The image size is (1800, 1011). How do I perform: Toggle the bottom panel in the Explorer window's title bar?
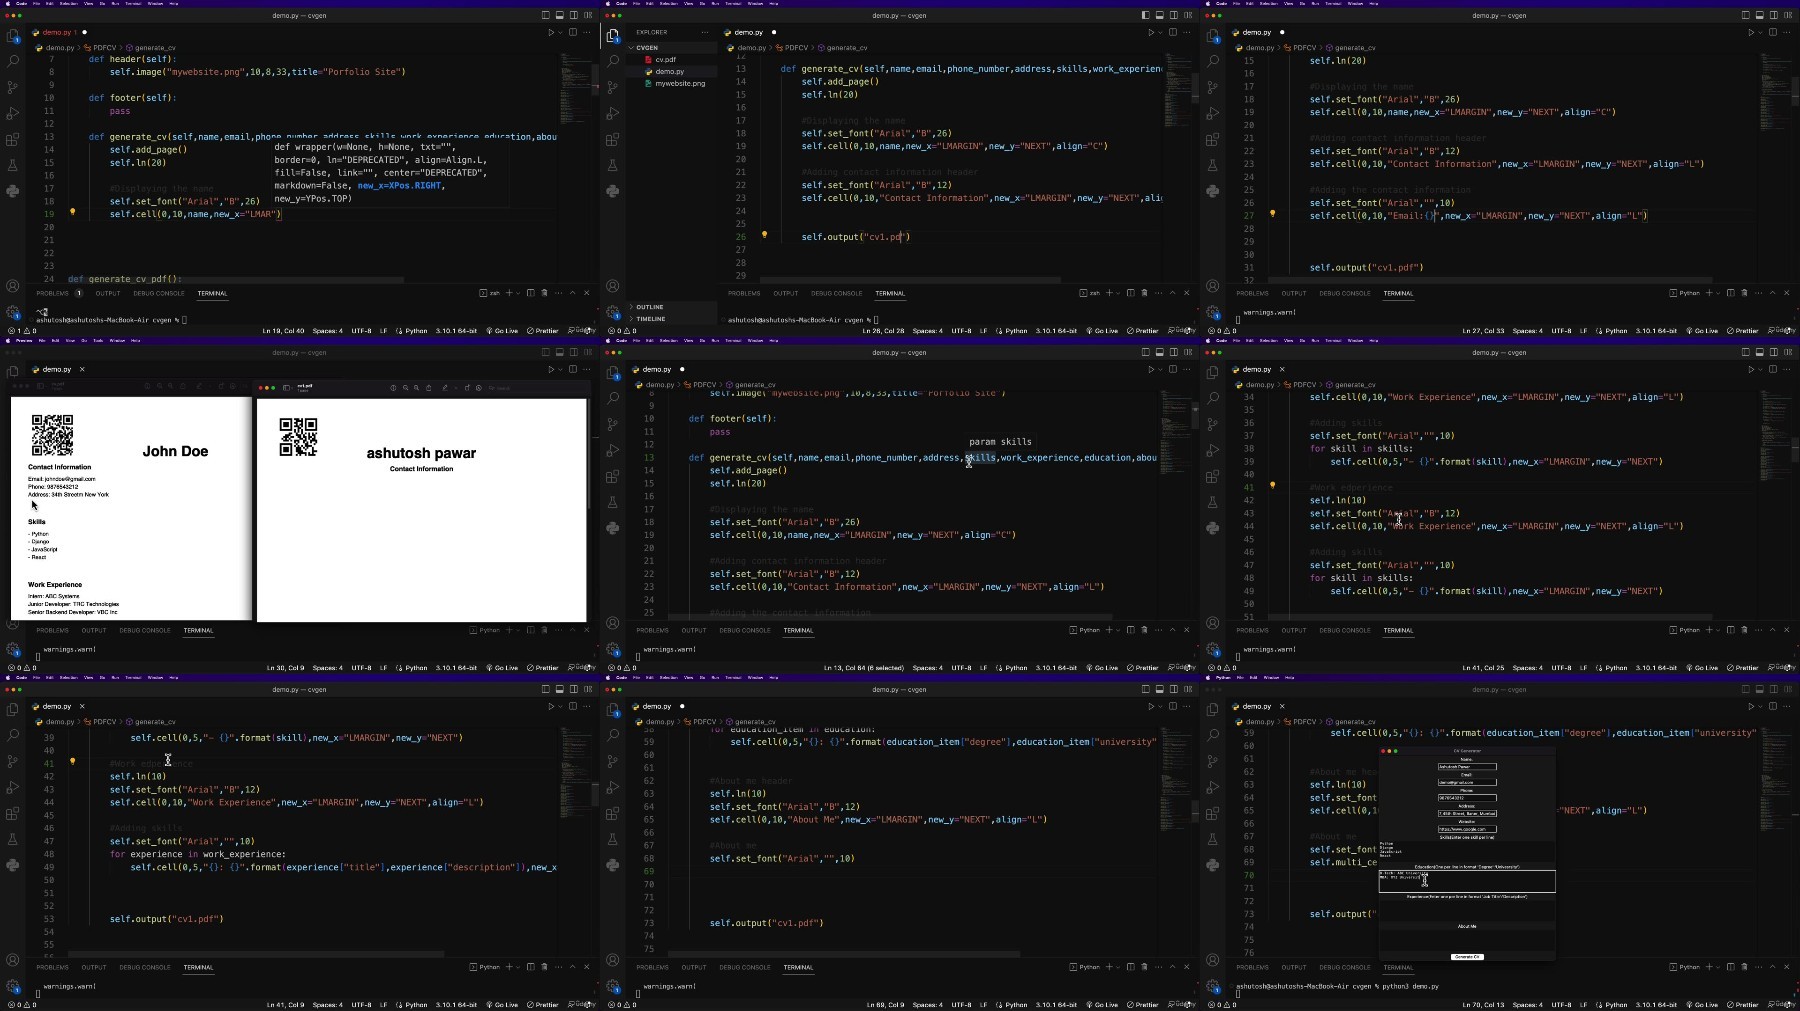(x=1159, y=15)
